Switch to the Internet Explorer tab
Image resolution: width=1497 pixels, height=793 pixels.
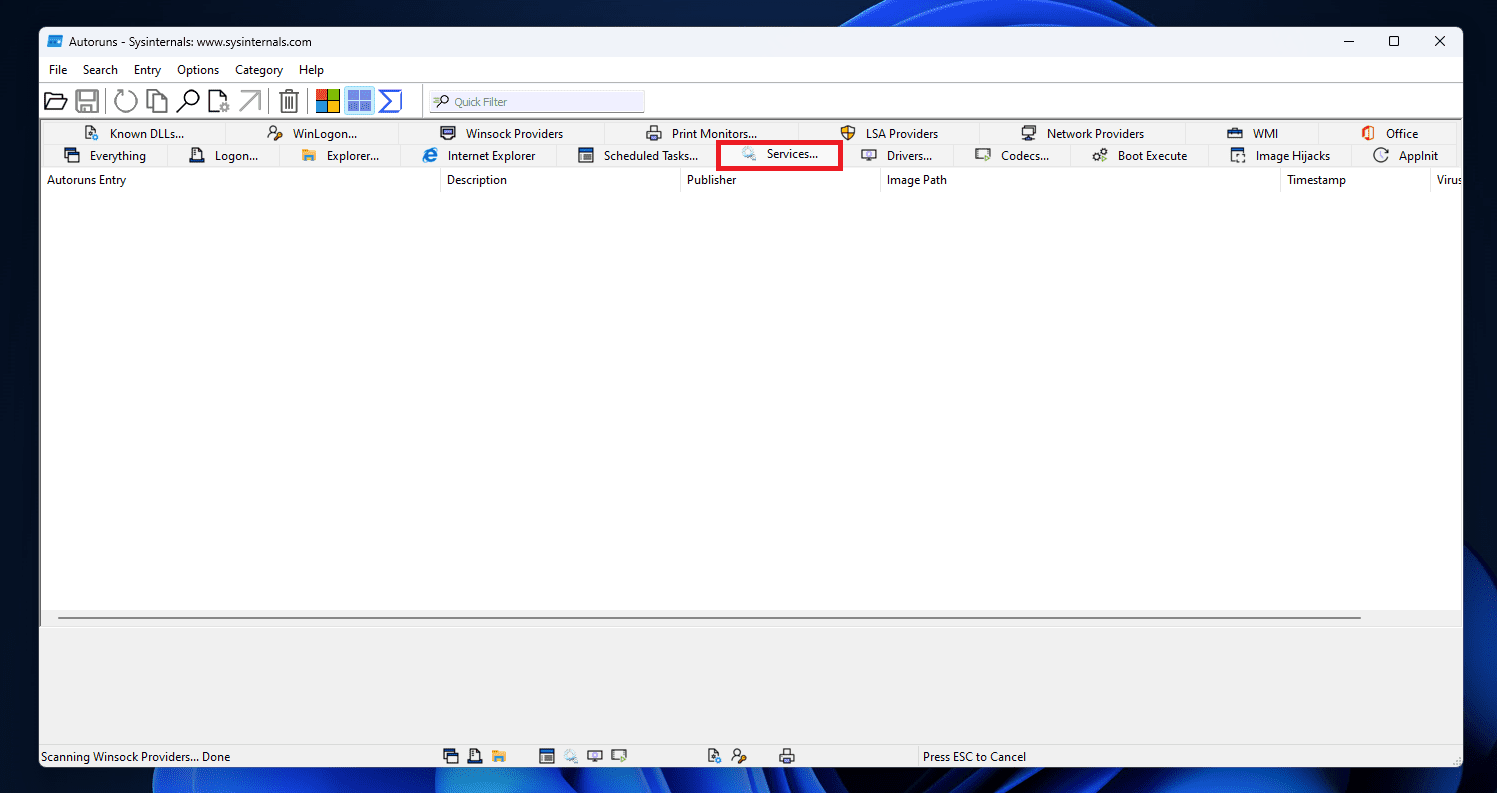pos(479,156)
